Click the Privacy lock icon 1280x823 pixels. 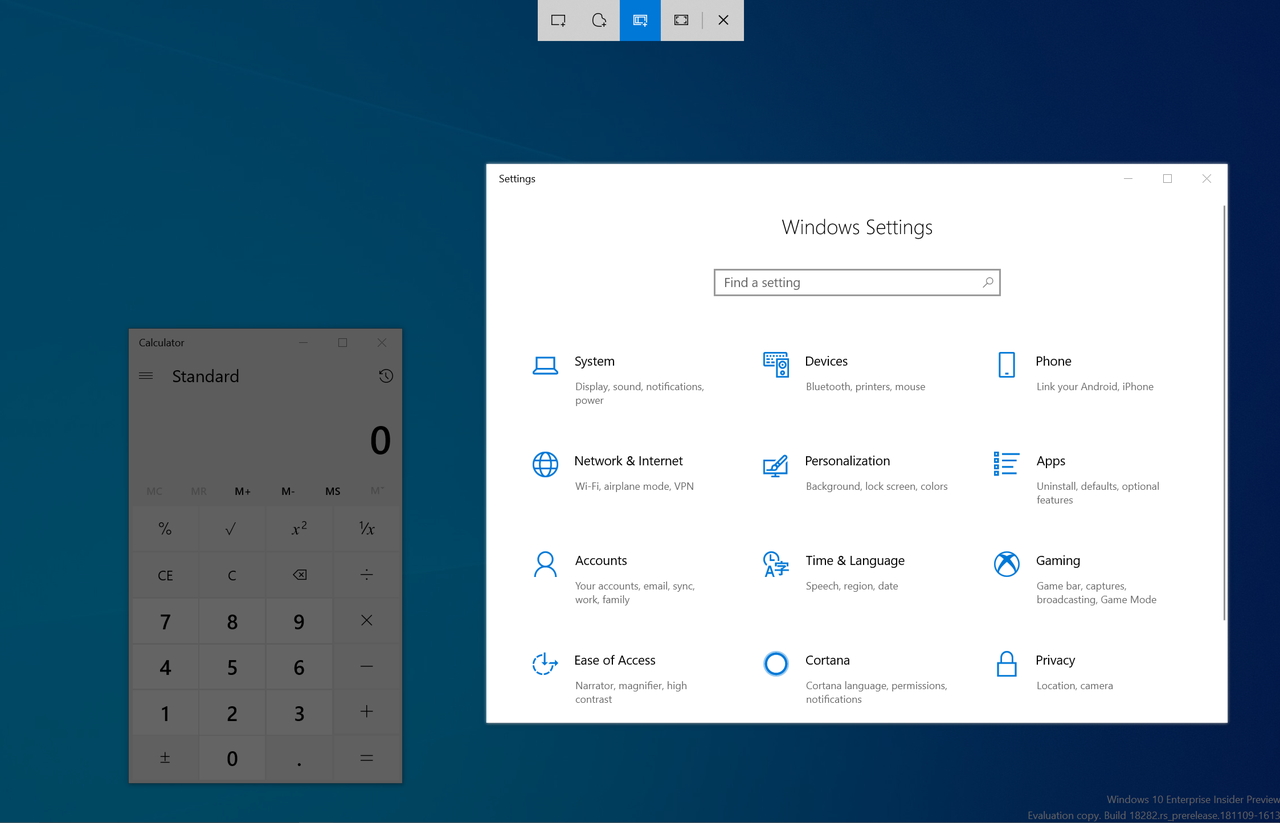pyautogui.click(x=1006, y=664)
